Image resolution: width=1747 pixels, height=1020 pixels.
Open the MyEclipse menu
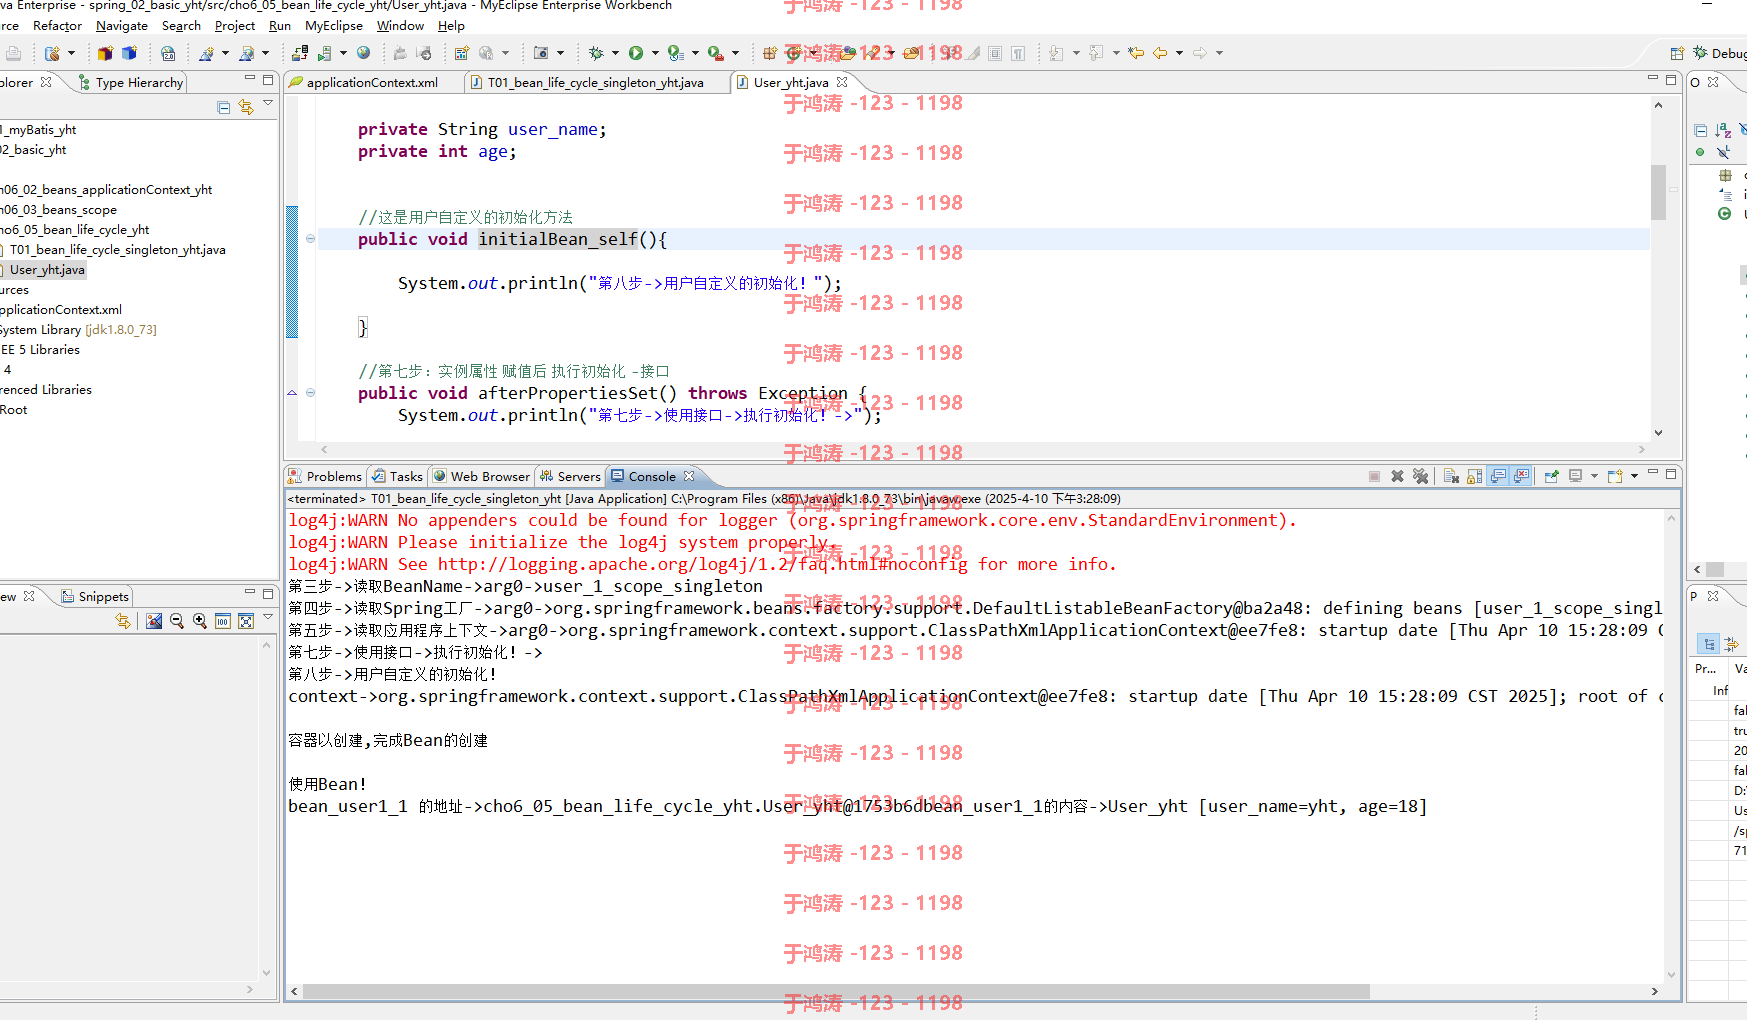coord(334,26)
